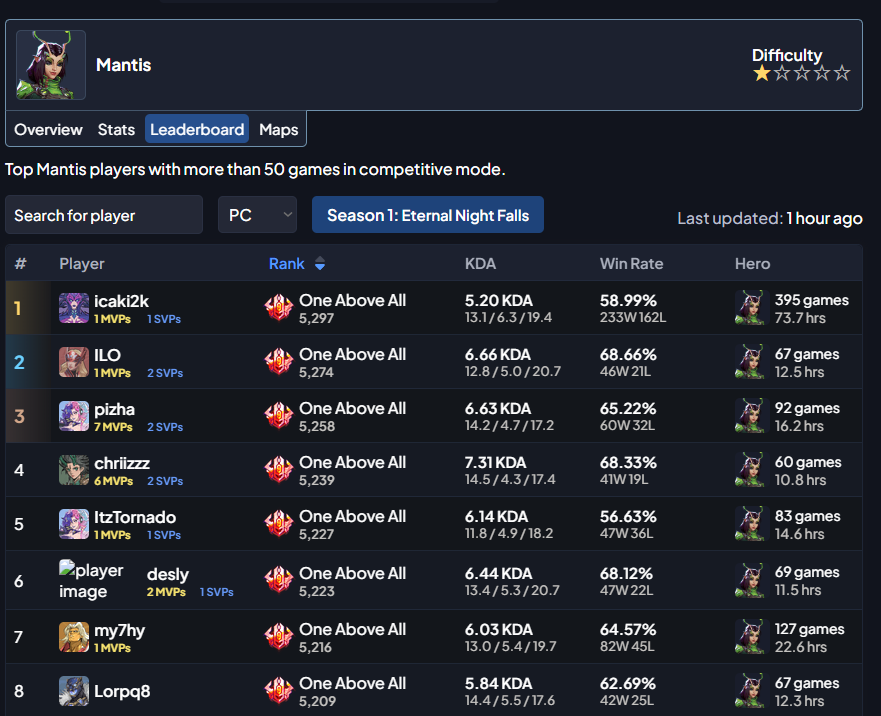Click Mantis hero icon beside 60 games

tap(751, 469)
